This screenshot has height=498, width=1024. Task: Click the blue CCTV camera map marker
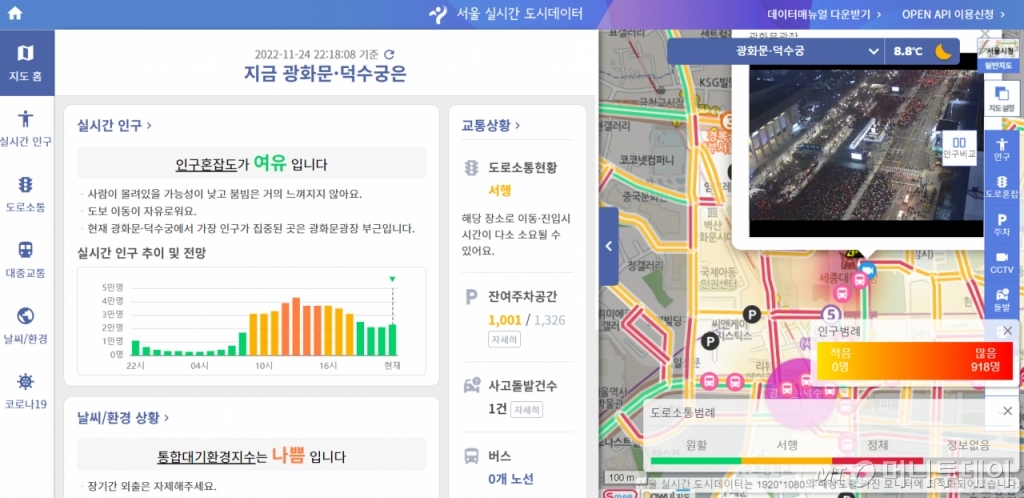tap(868, 269)
